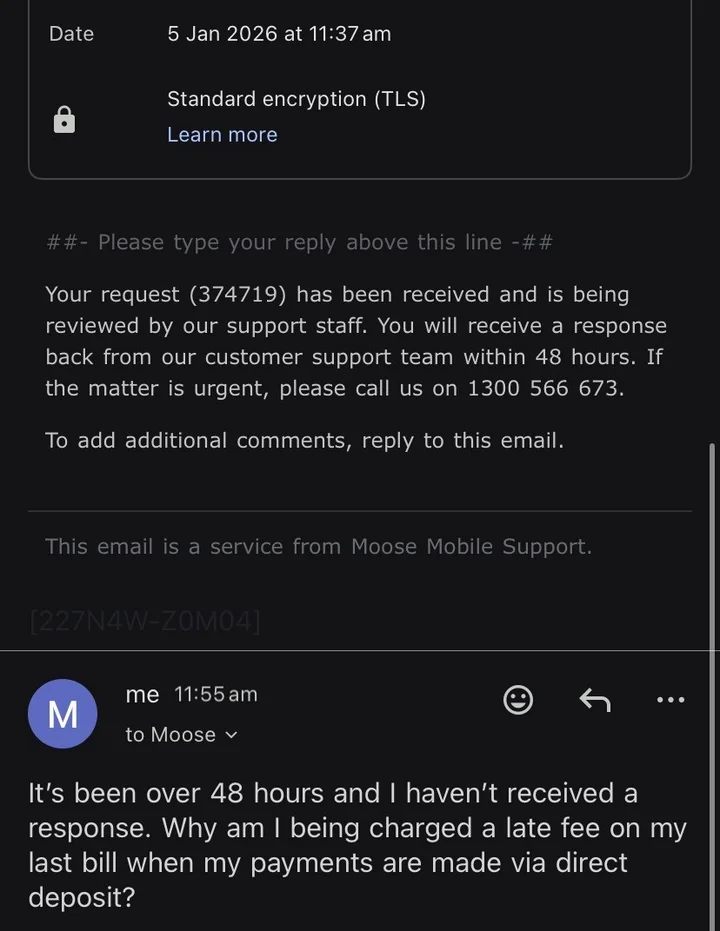Screen dimensions: 720x931
Task: Open the Learn more encryption link
Action: 222,135
